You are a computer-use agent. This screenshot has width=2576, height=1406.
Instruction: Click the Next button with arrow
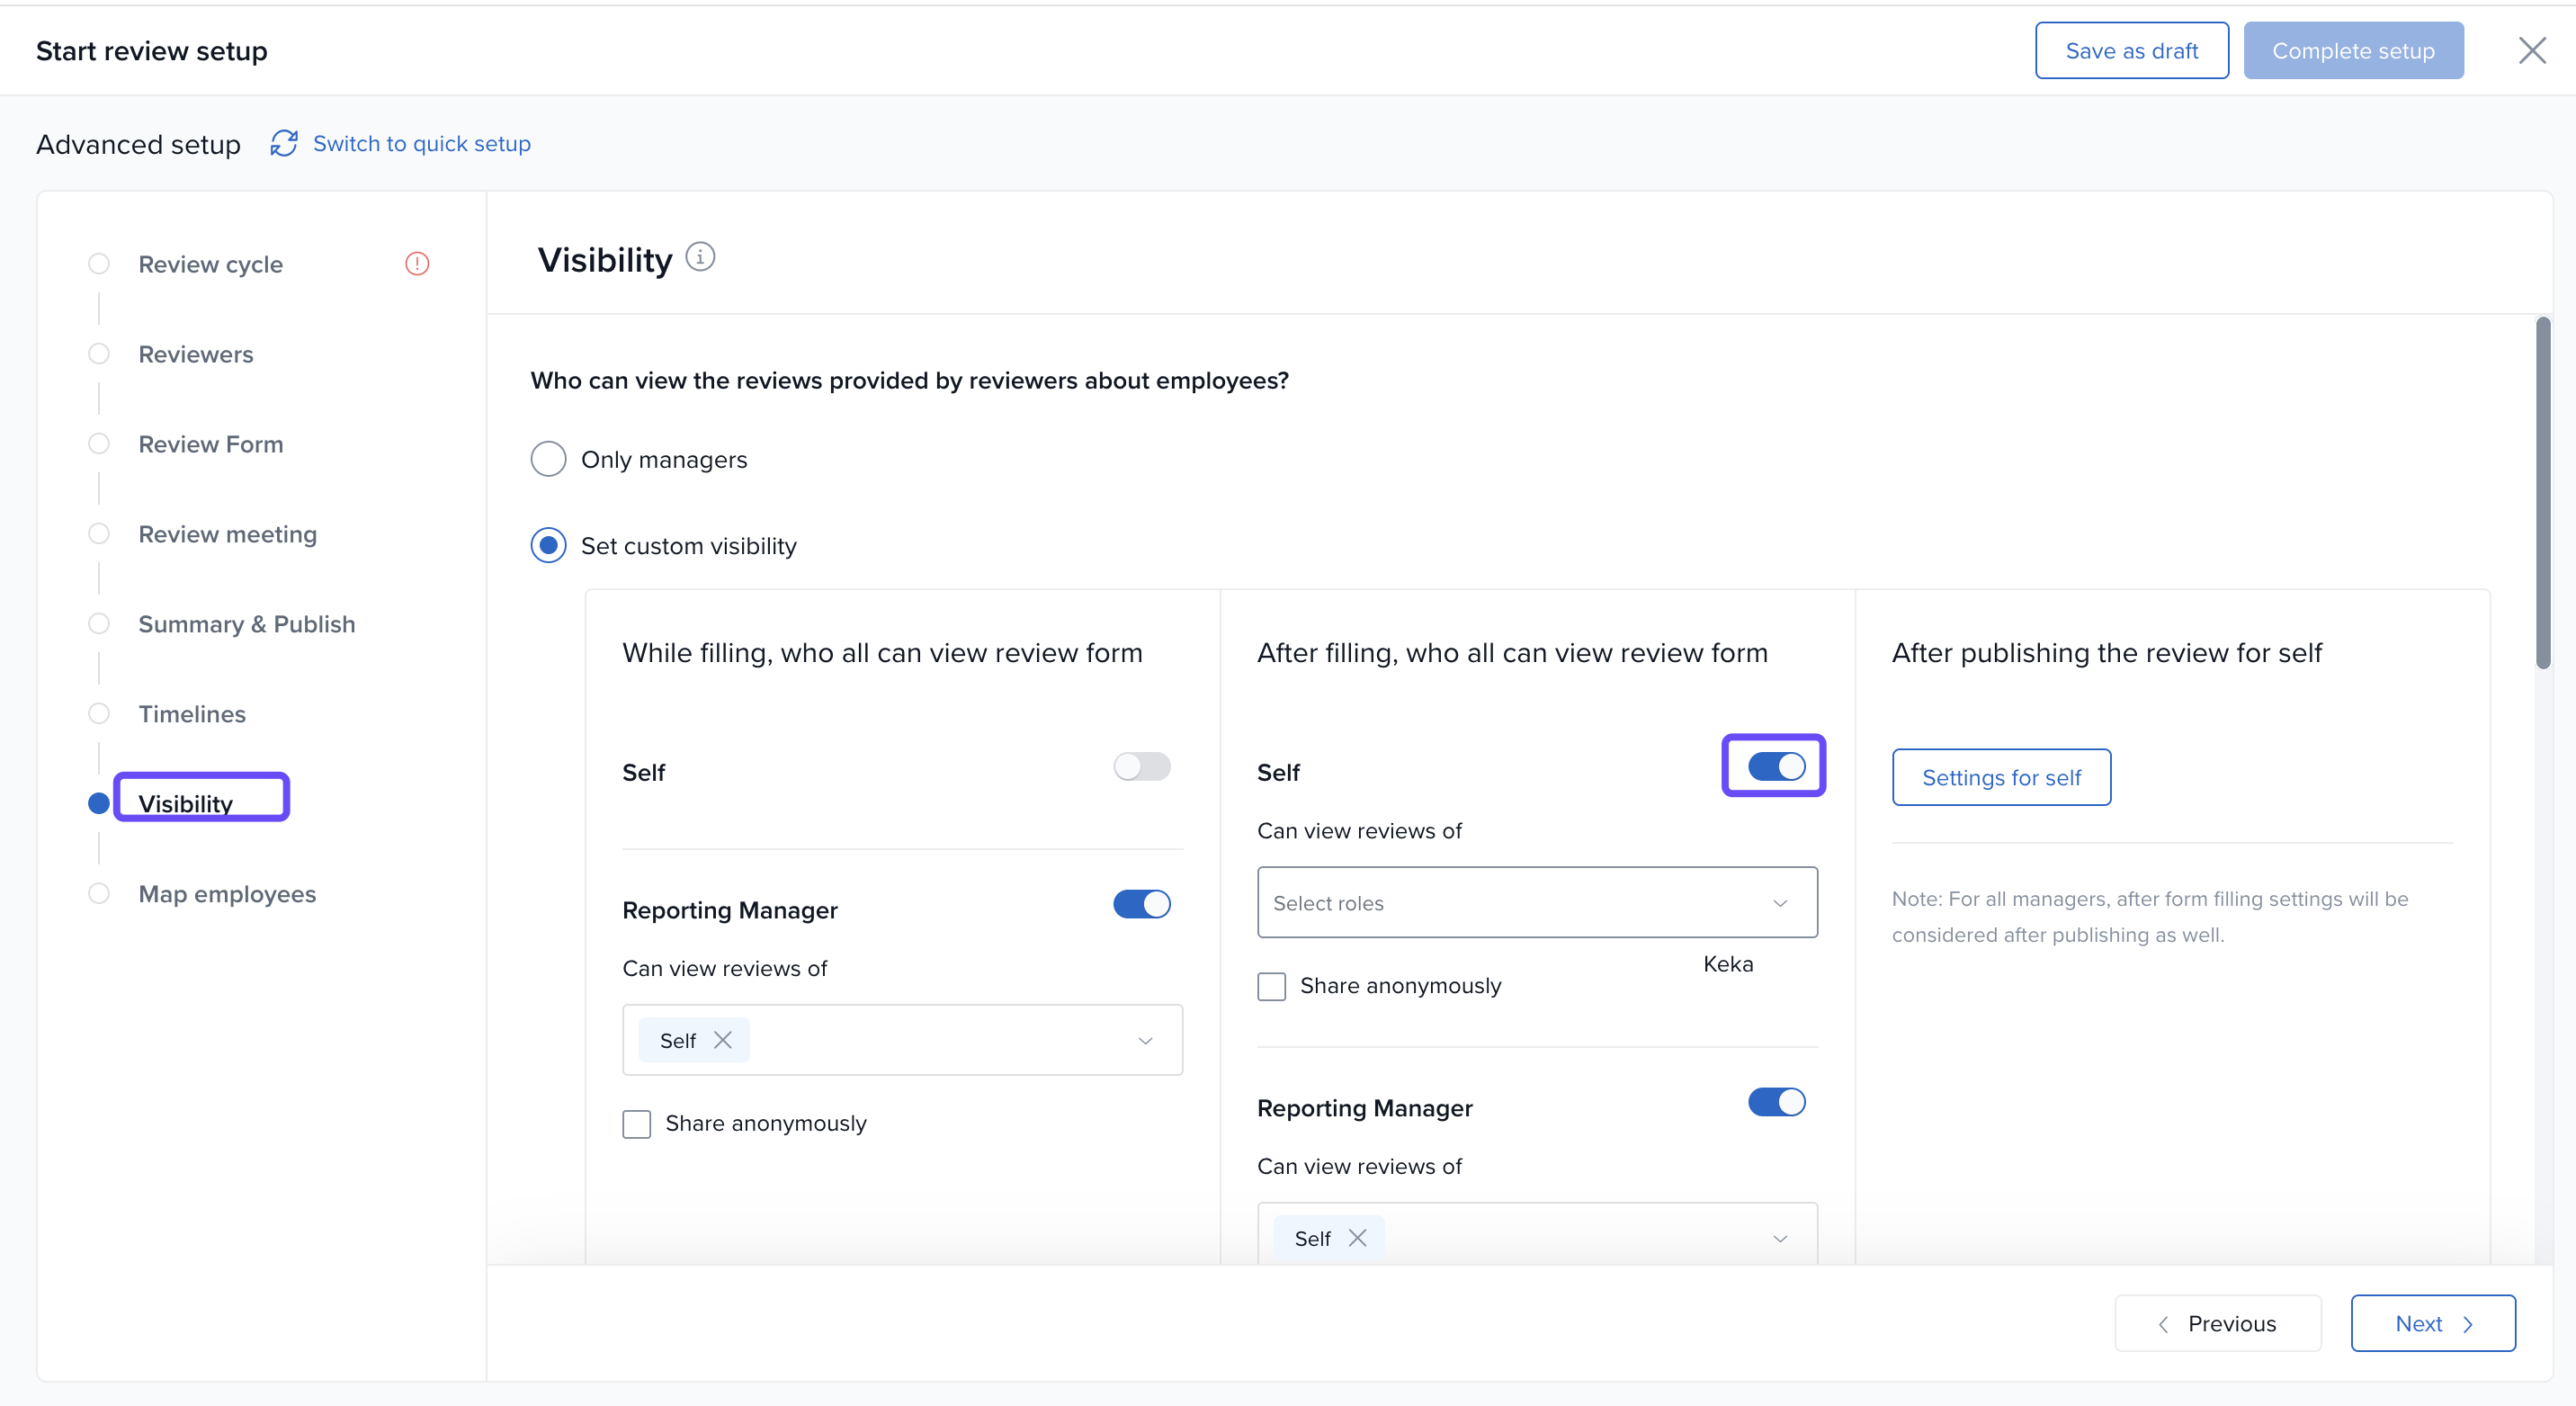(x=2432, y=1323)
